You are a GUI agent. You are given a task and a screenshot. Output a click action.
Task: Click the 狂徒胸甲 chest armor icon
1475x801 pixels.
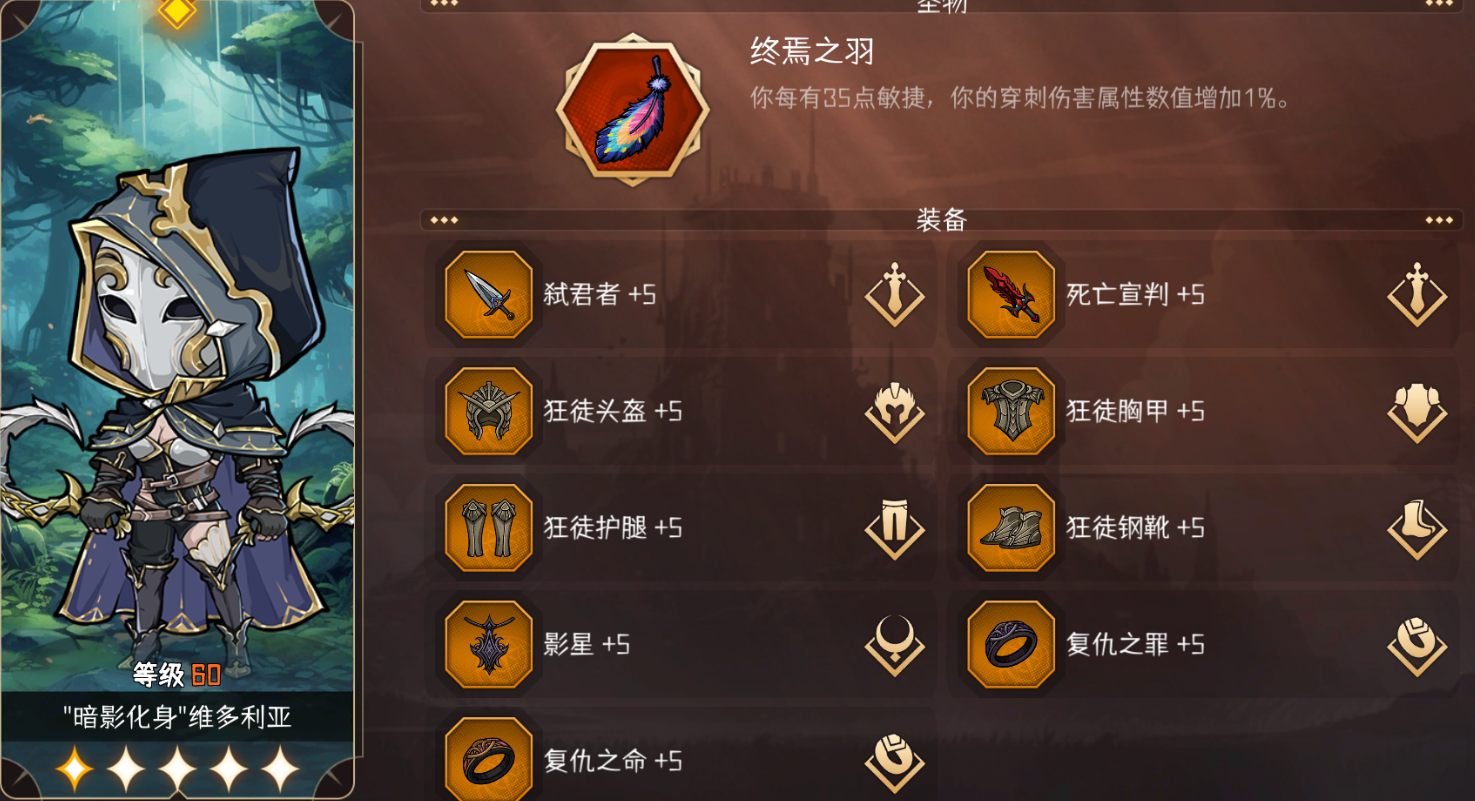1011,411
